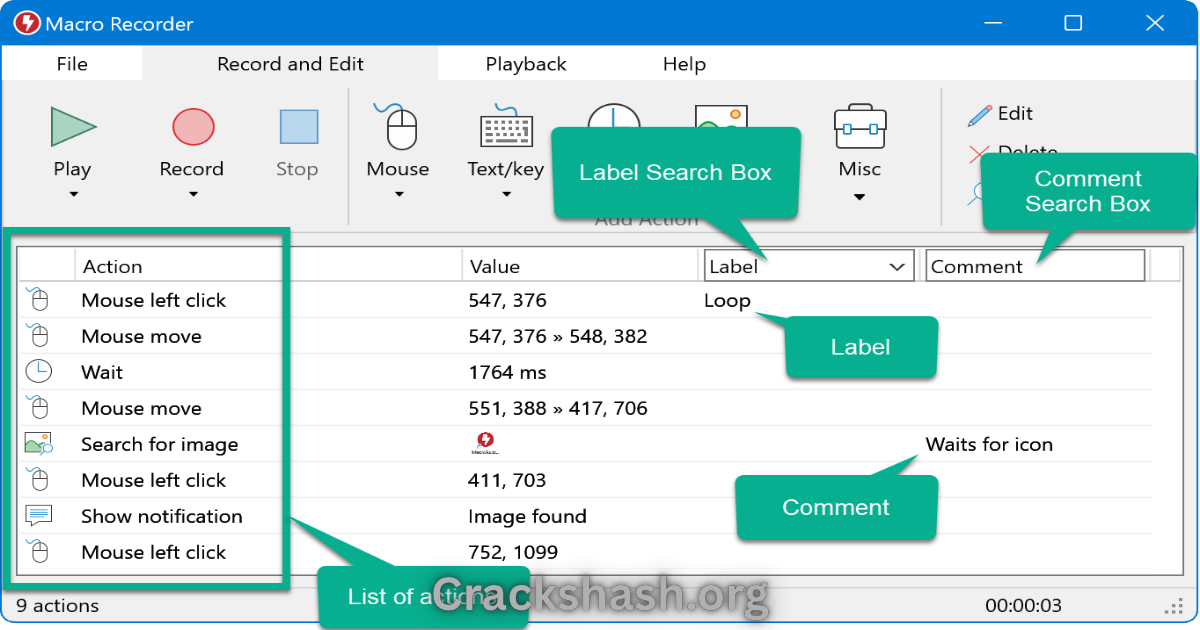Image resolution: width=1200 pixels, height=630 pixels.
Task: Click the Action column header
Action: (x=113, y=266)
